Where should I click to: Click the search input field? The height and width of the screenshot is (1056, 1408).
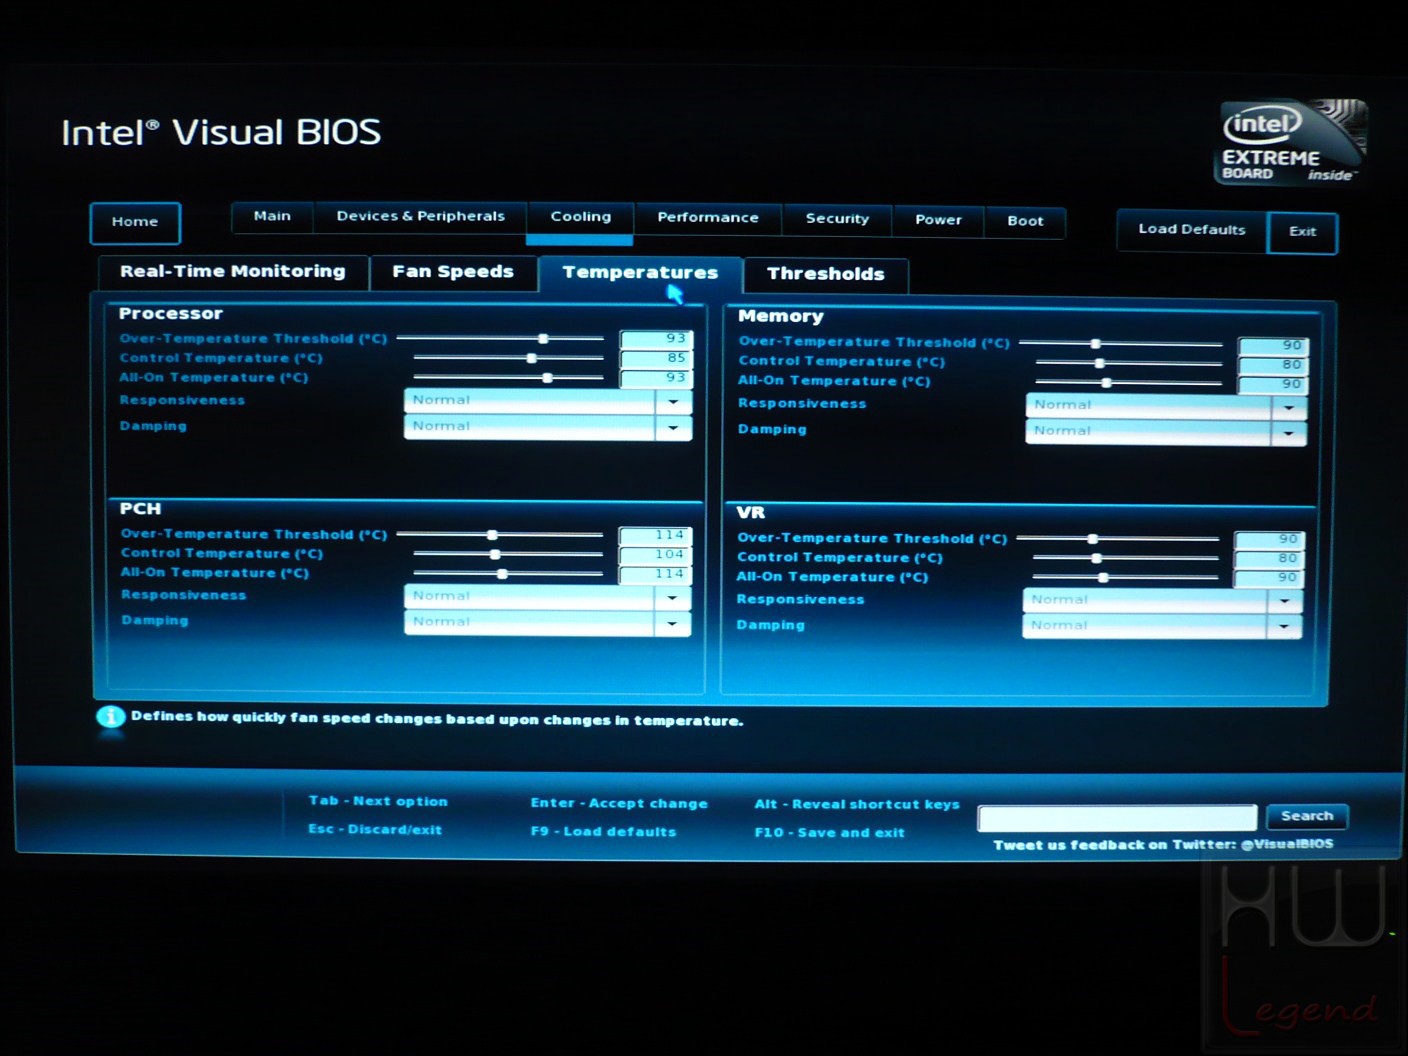(x=1117, y=818)
